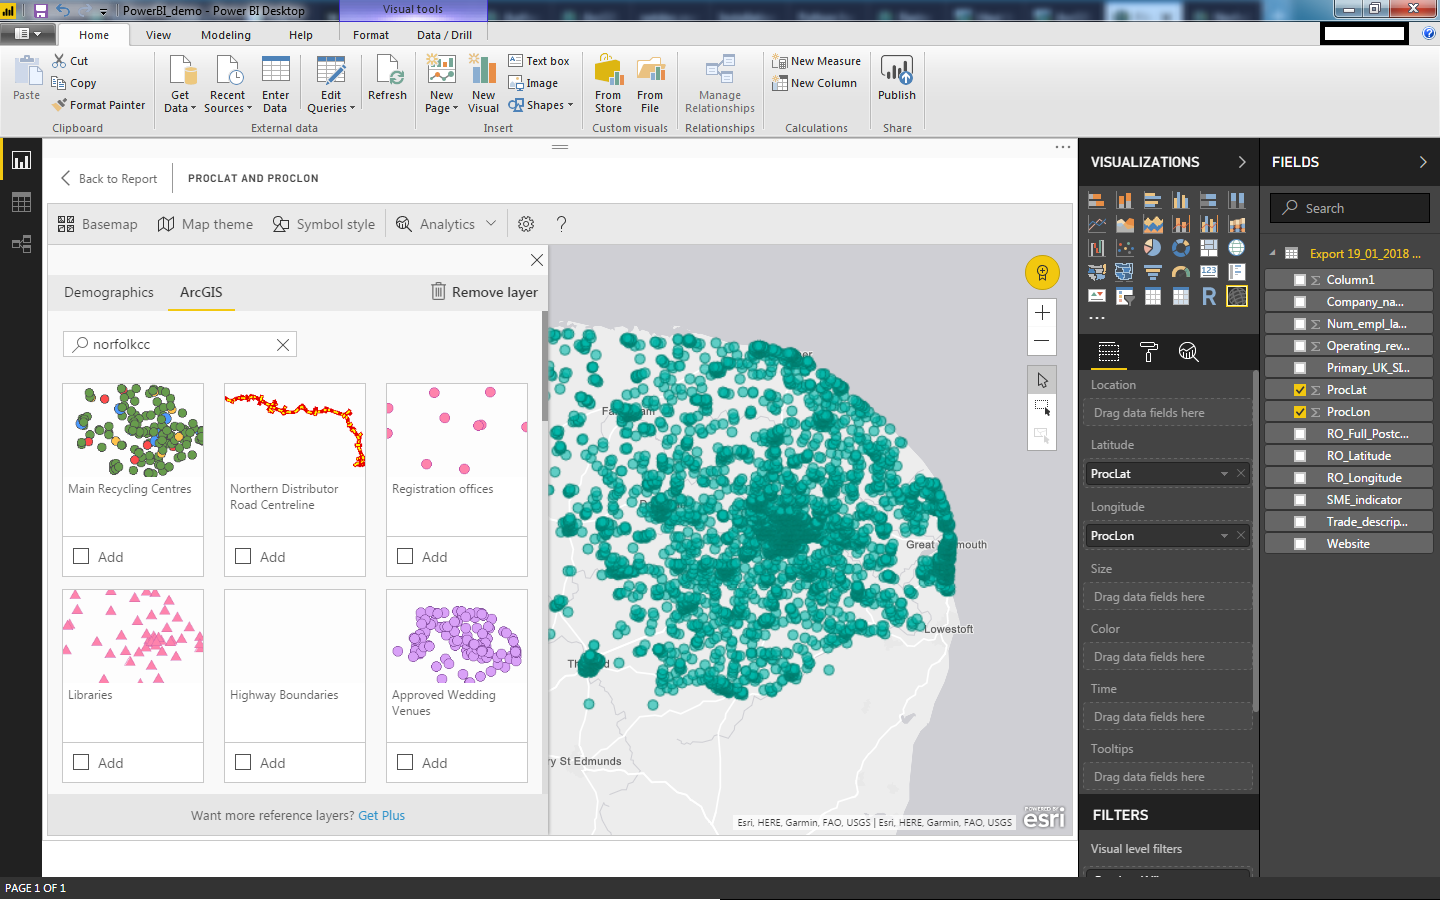Check Add for Northern Distributor Road Centreline

tap(243, 556)
